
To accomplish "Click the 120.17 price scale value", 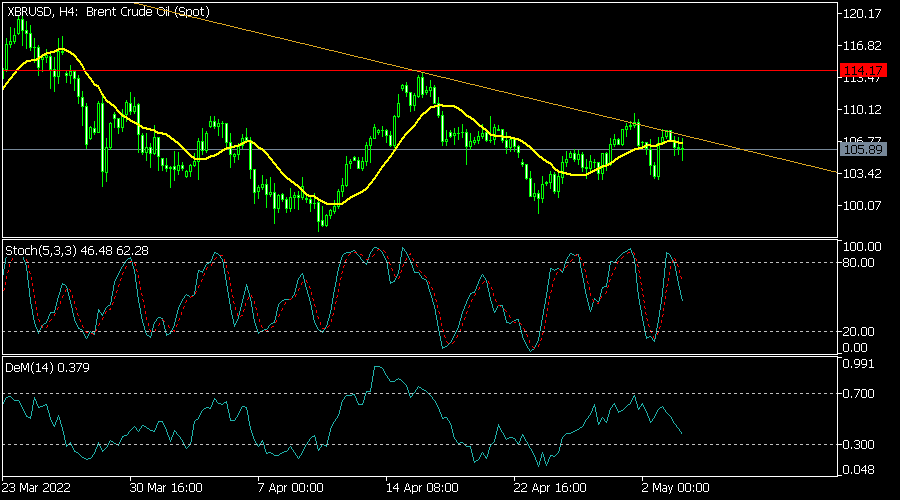I will pos(862,14).
